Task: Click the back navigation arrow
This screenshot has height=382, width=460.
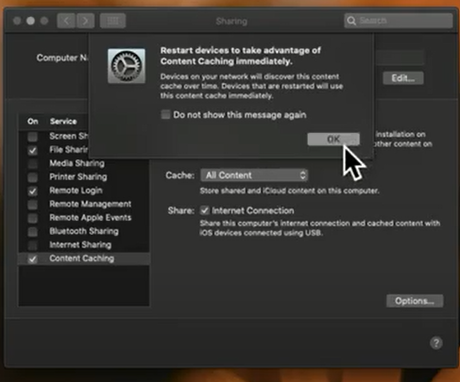Action: click(x=66, y=21)
